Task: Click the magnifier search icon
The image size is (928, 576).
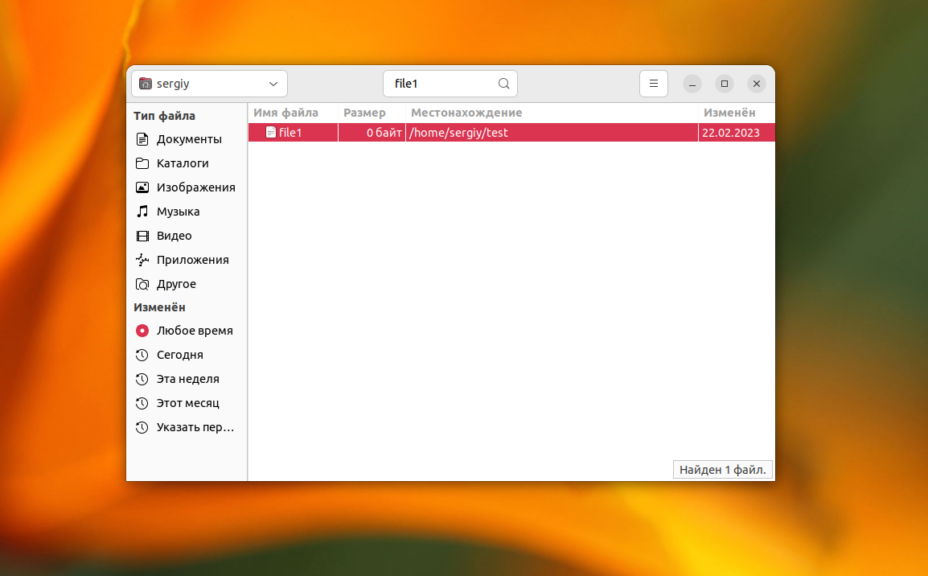Action: pyautogui.click(x=504, y=84)
